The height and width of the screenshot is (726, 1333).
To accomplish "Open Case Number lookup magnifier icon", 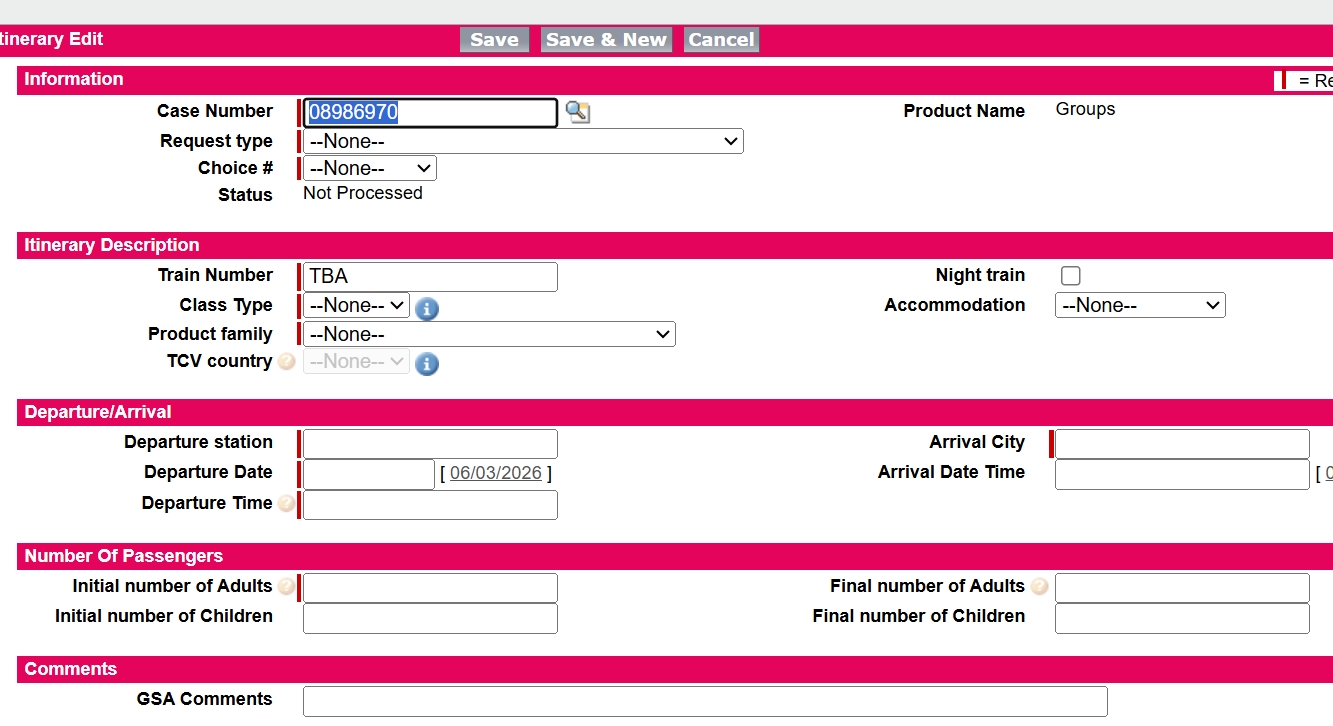I will (x=578, y=112).
